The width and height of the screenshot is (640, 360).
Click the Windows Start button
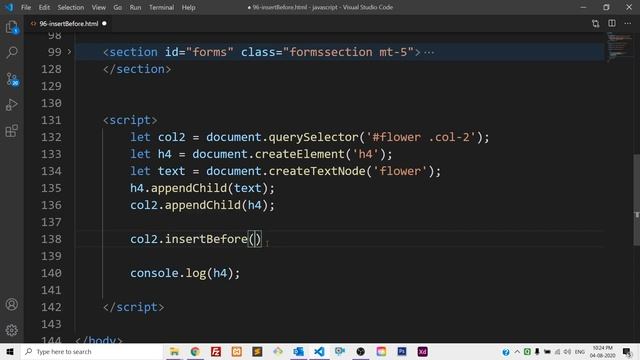pos(10,351)
